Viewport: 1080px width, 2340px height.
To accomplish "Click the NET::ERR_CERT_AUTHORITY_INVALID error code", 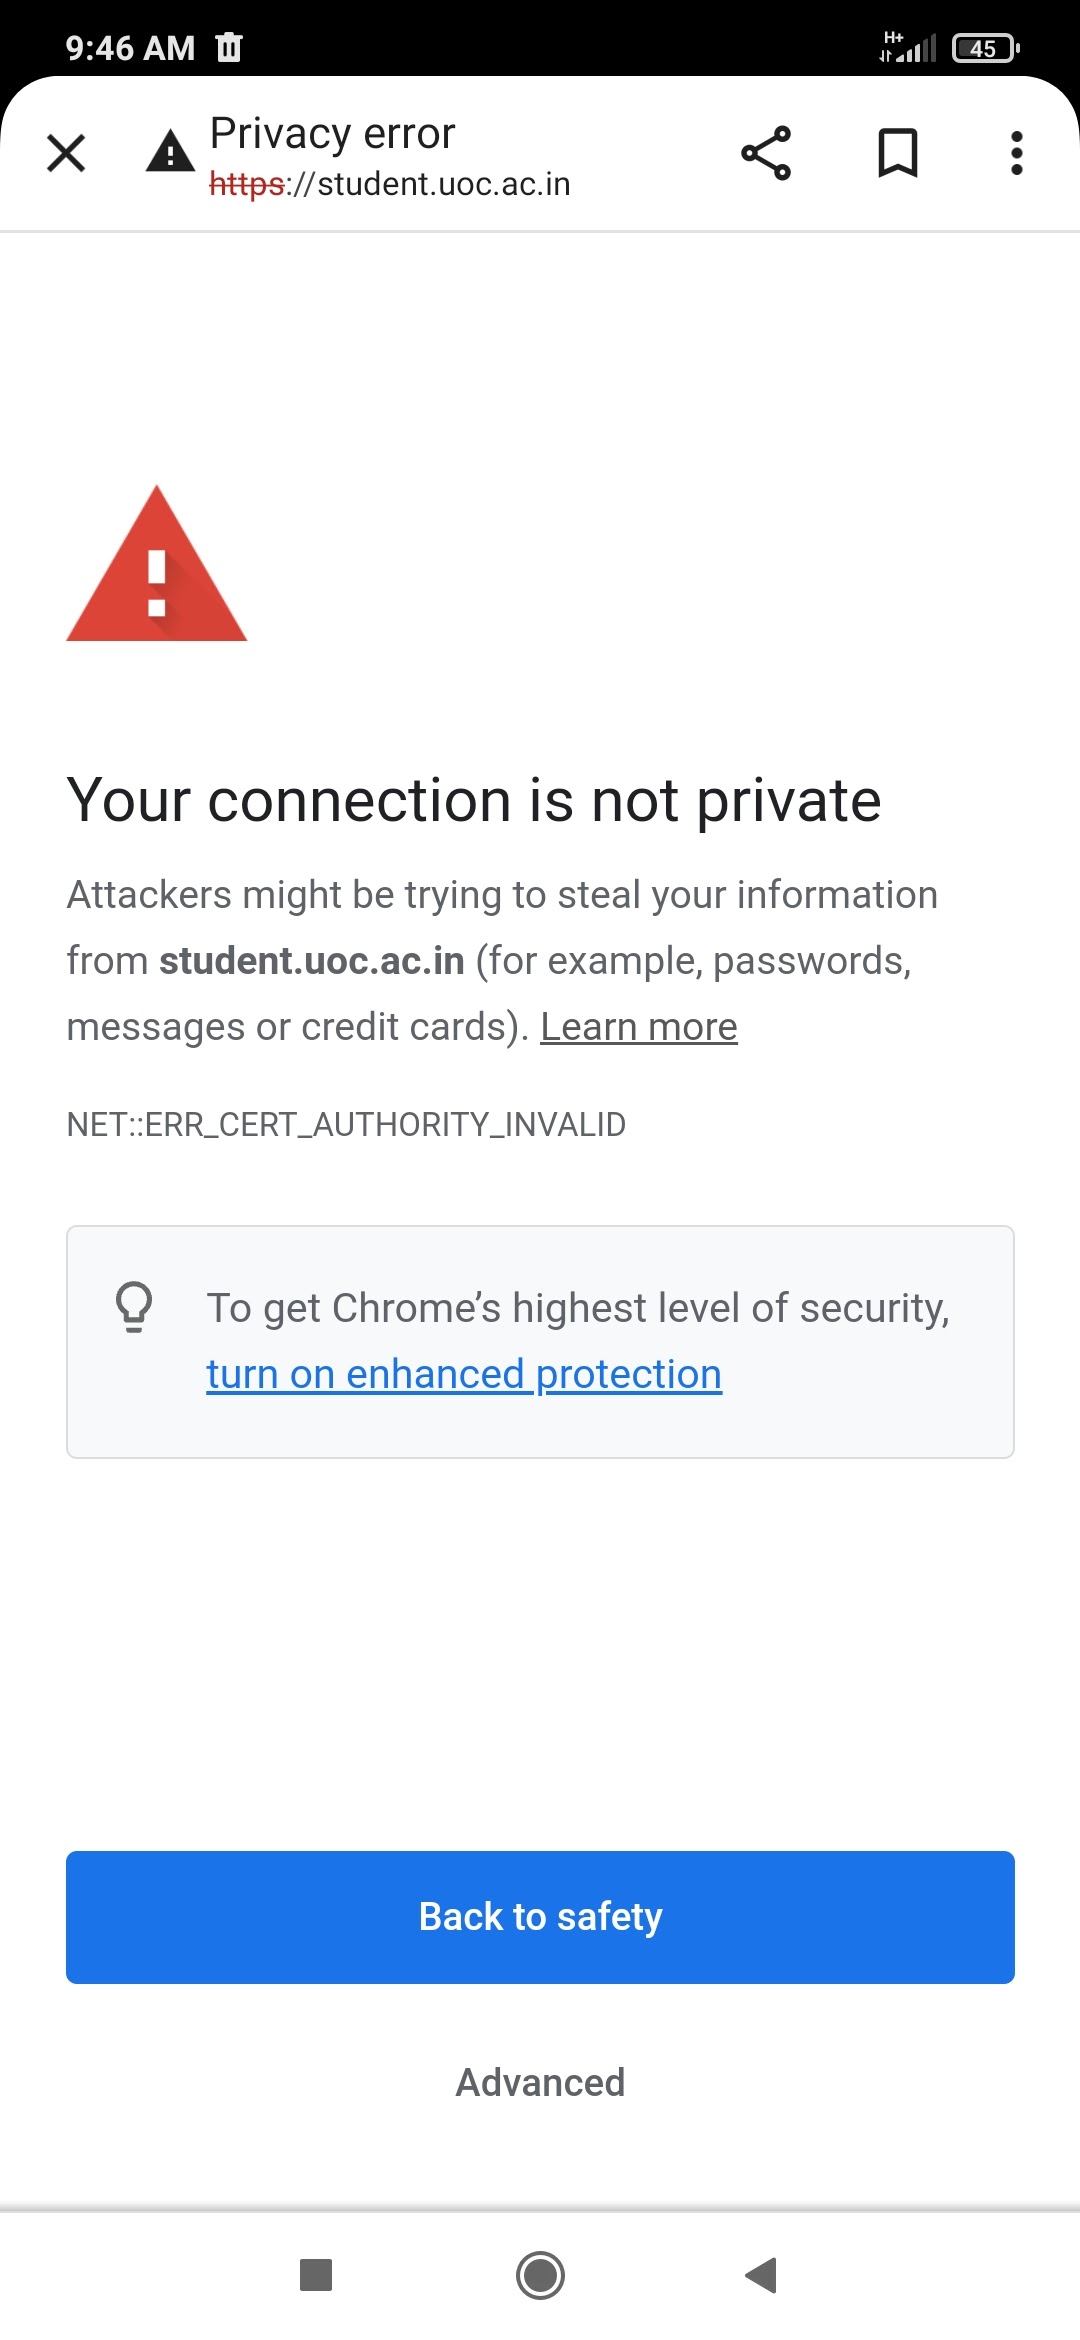I will click(346, 1125).
